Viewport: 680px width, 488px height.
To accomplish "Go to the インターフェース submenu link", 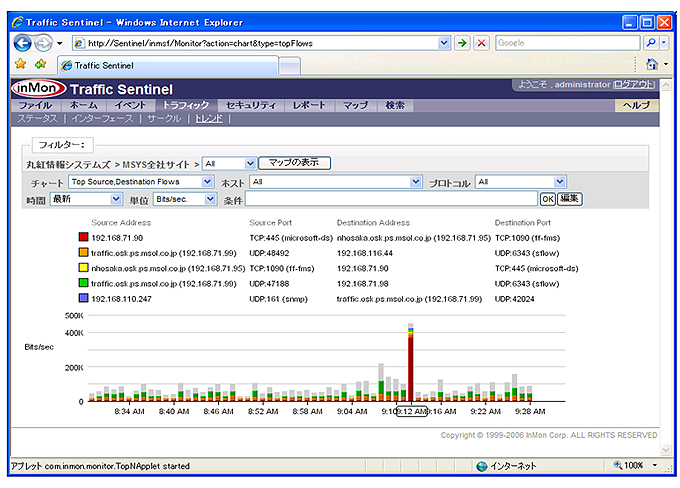I will (x=102, y=119).
